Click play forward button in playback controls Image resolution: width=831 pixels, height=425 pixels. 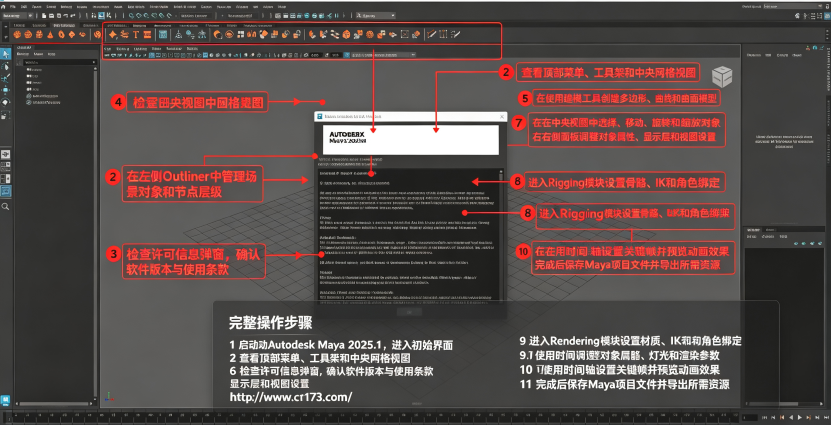click(801, 418)
